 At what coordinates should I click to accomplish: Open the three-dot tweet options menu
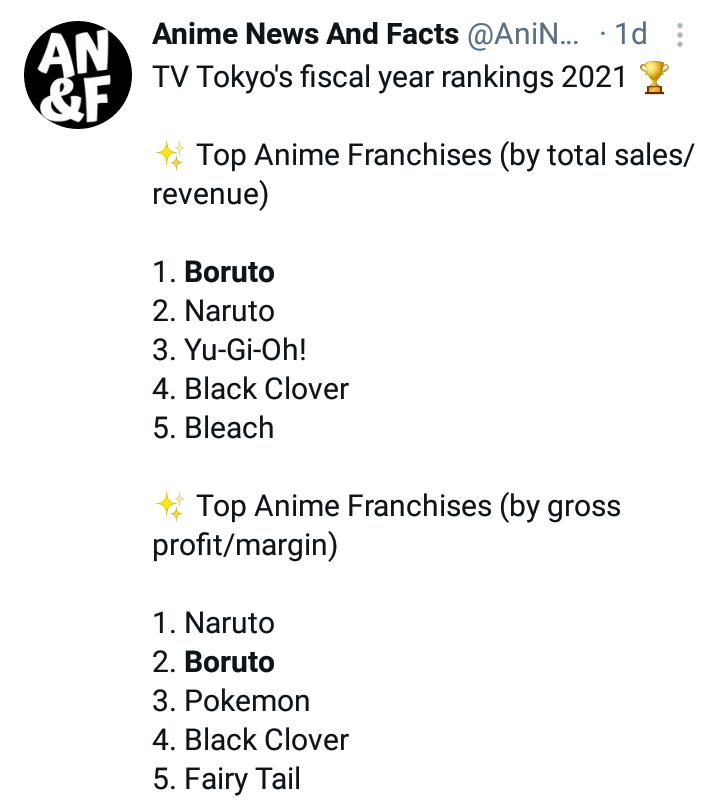pyautogui.click(x=681, y=36)
